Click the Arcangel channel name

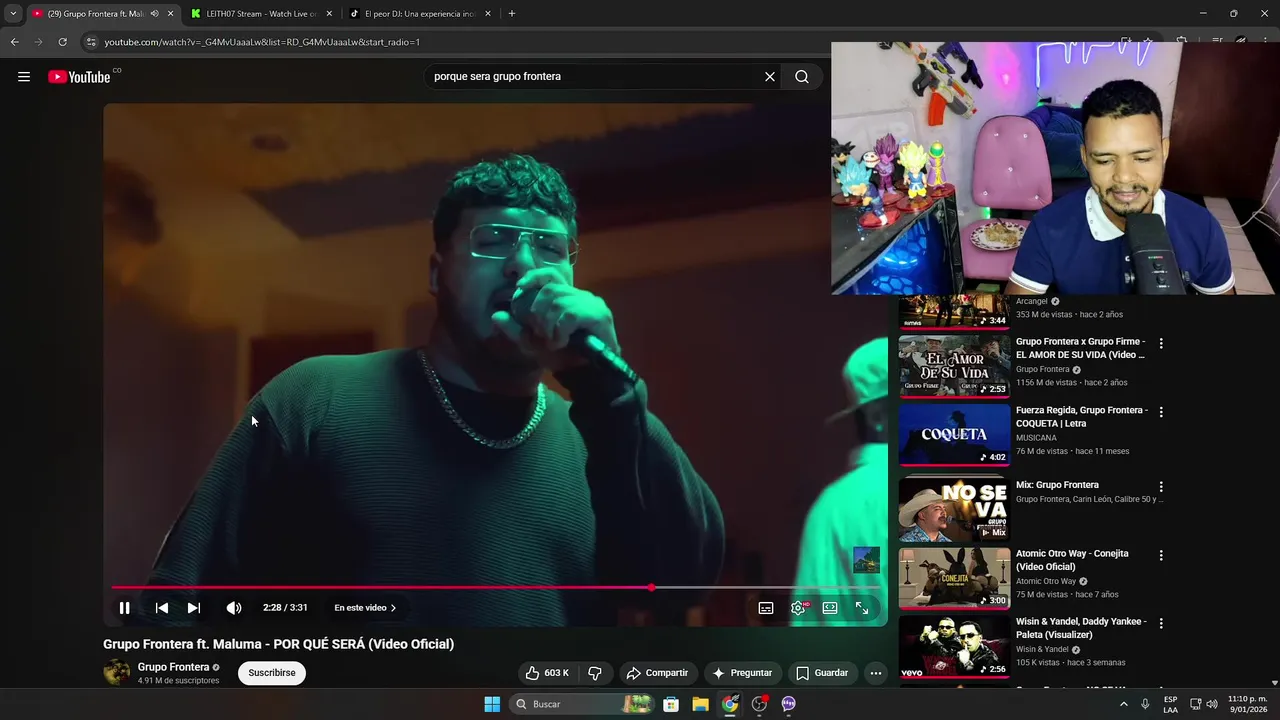tap(1032, 301)
